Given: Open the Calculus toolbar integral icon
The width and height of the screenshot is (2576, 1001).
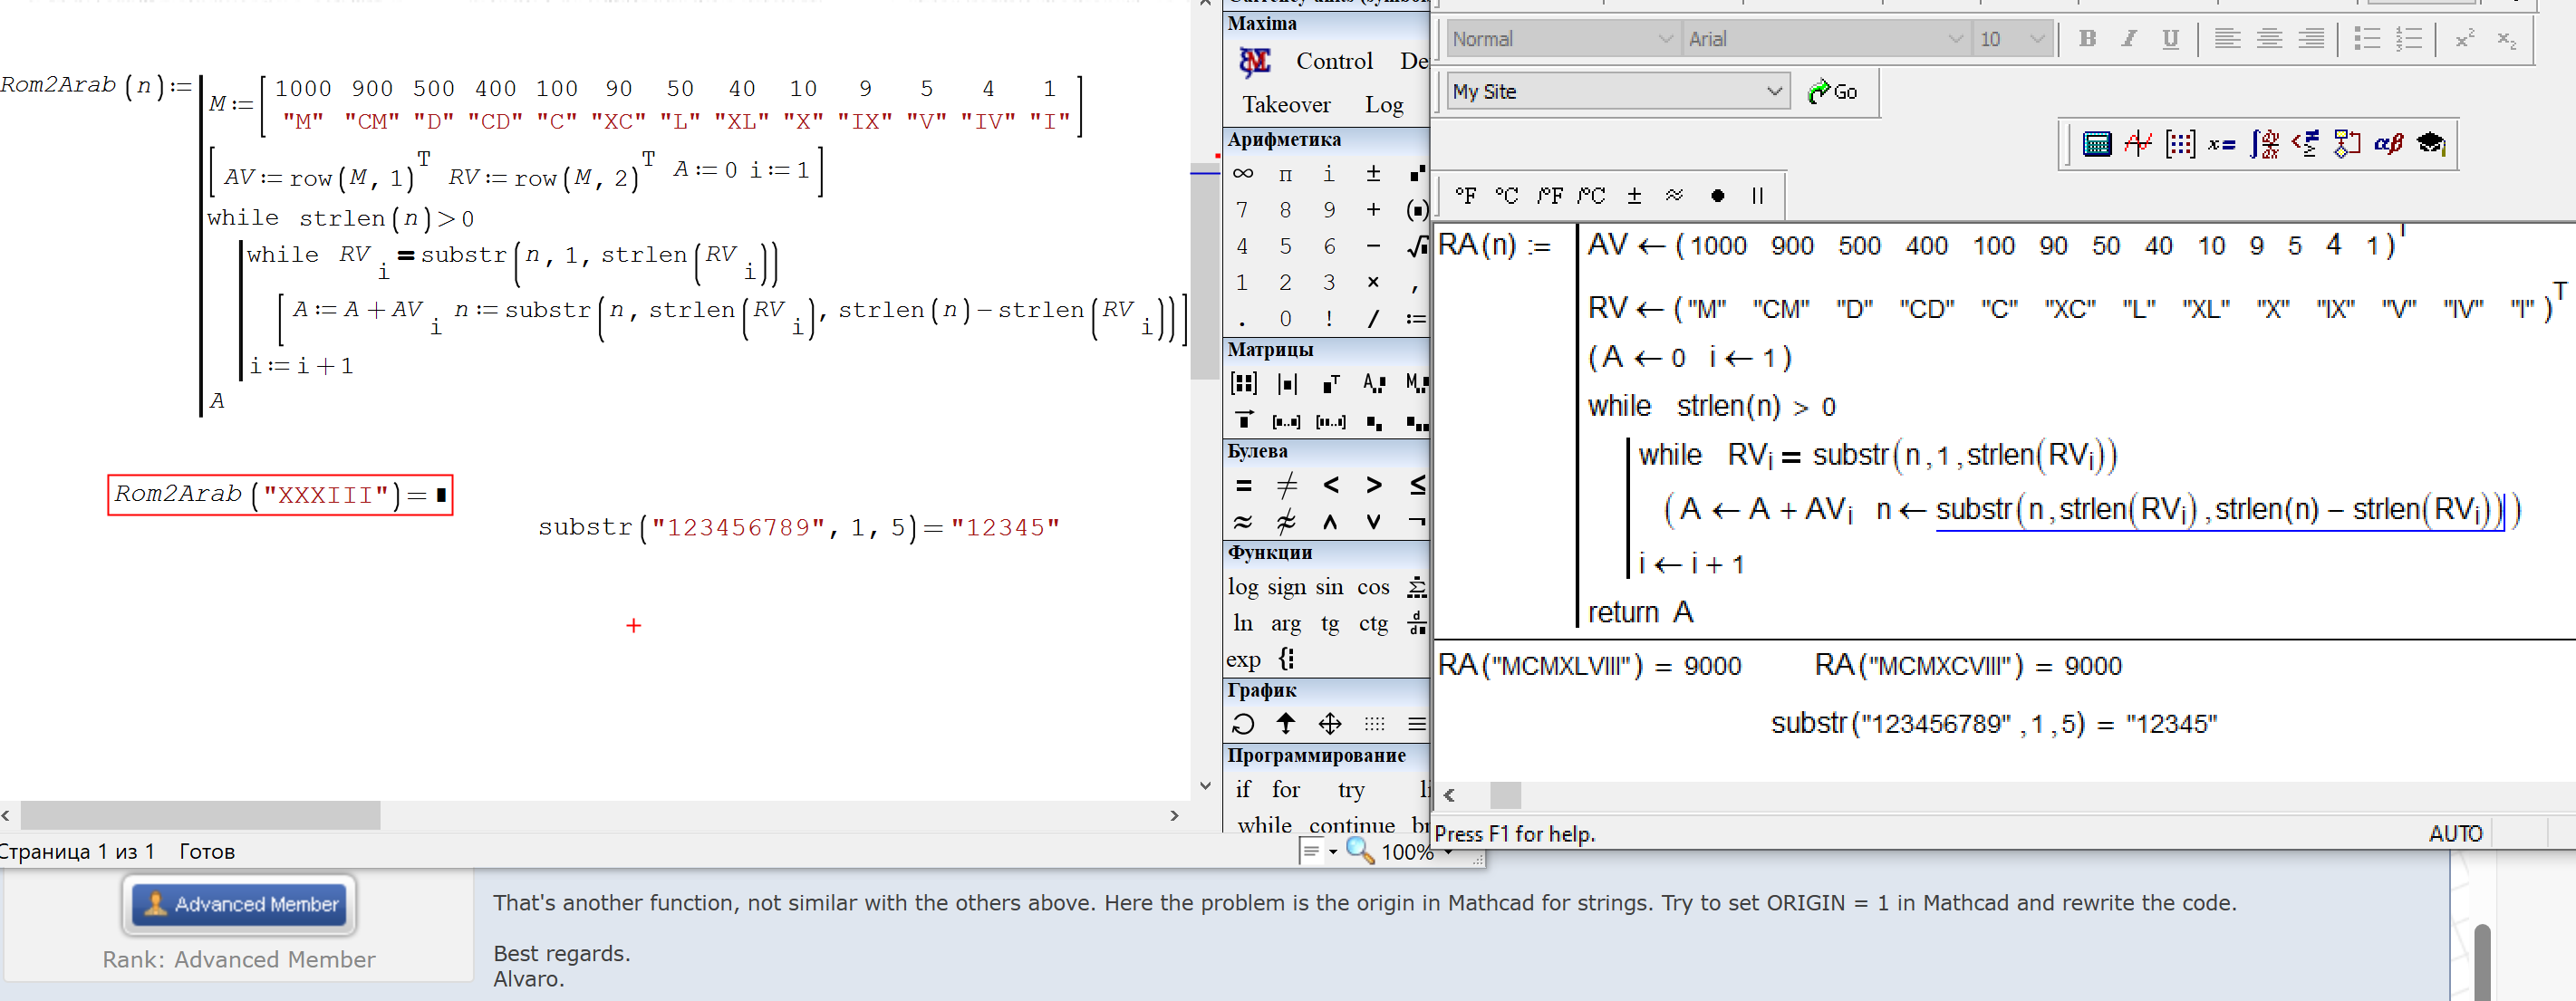Looking at the screenshot, I should [2264, 144].
